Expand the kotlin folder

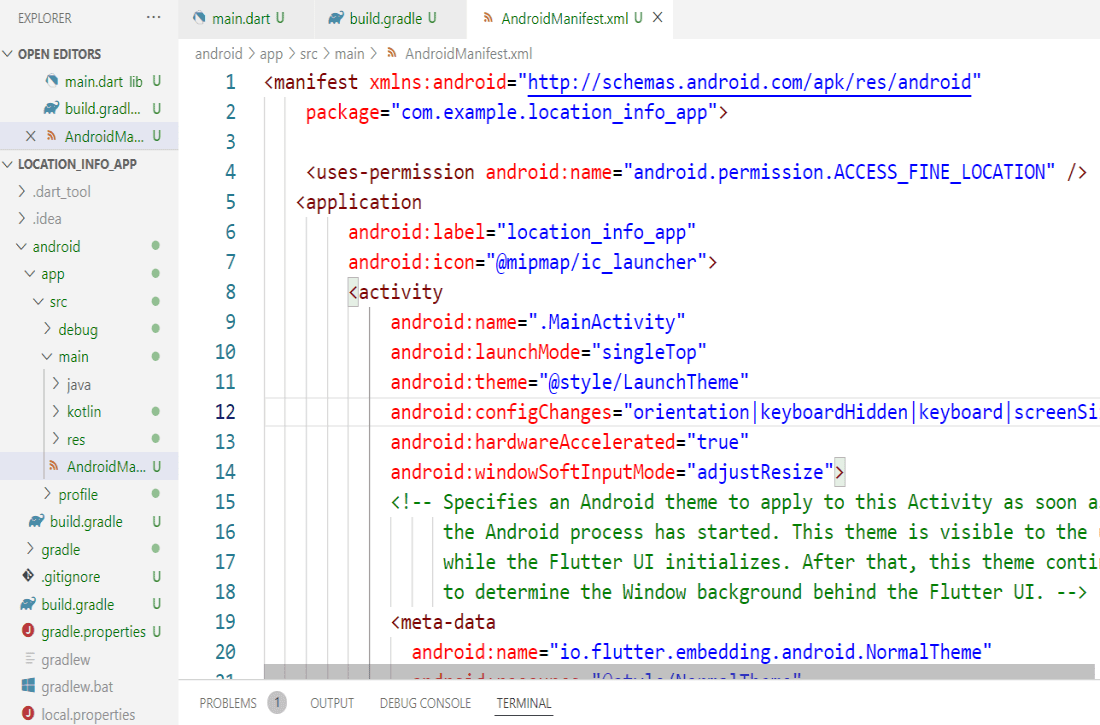tap(55, 411)
